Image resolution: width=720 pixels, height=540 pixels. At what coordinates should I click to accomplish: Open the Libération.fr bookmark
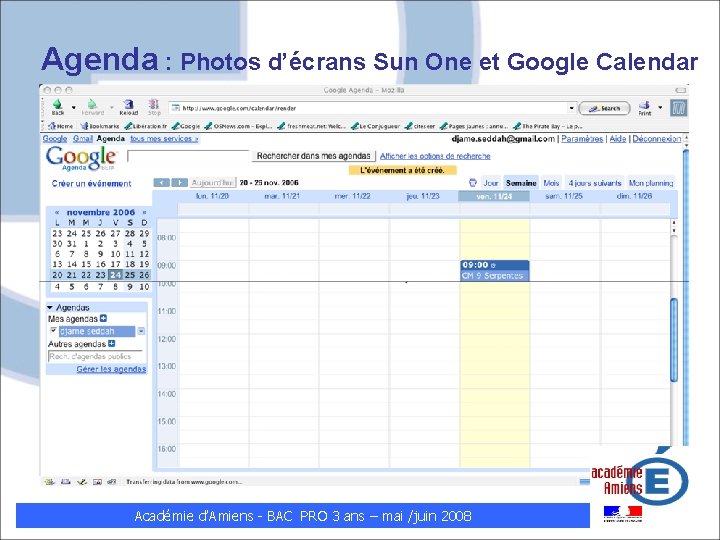[x=146, y=126]
